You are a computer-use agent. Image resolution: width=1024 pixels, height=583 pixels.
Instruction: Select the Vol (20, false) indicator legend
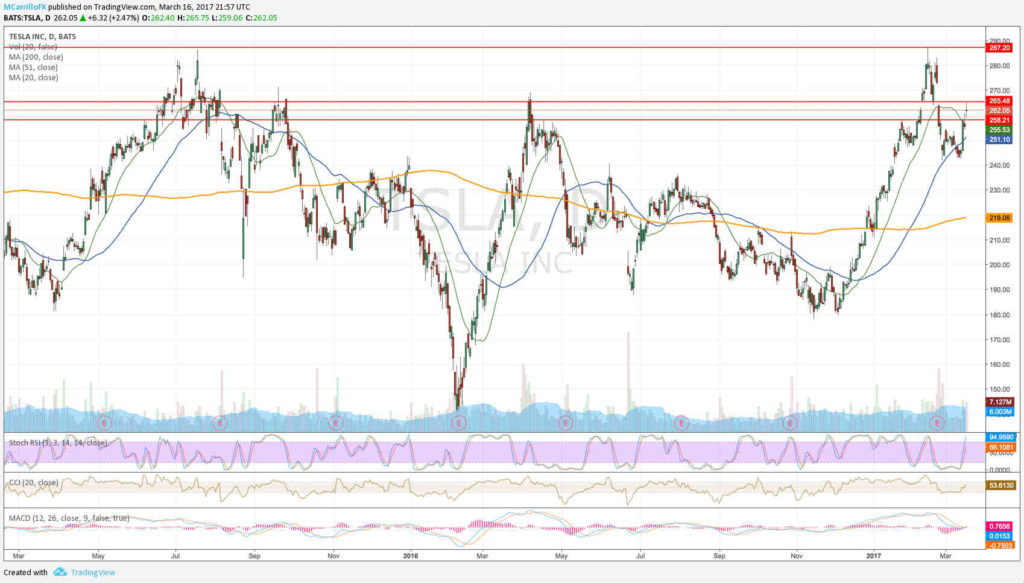33,47
